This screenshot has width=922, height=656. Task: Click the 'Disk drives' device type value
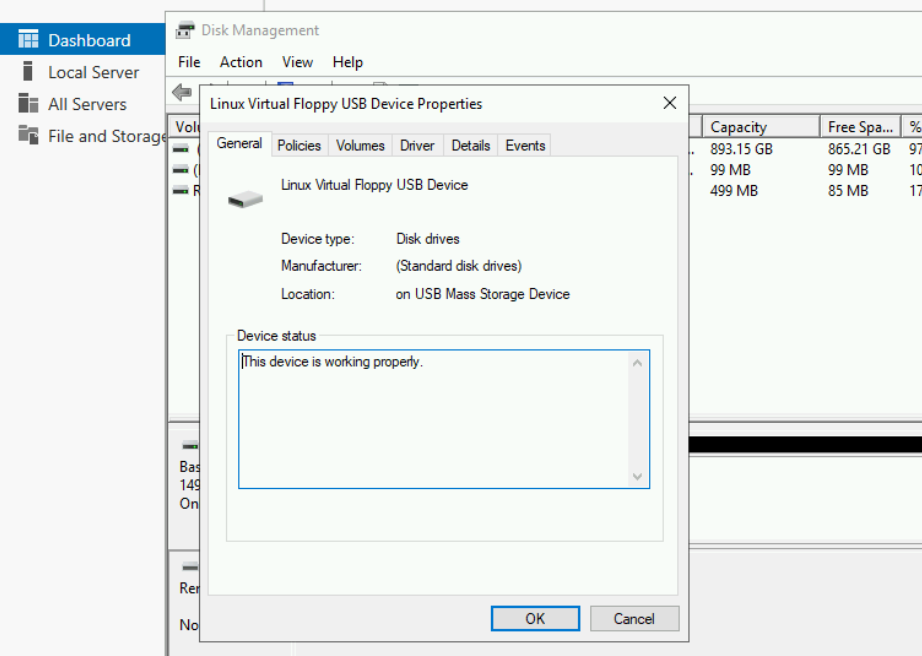[x=427, y=239]
